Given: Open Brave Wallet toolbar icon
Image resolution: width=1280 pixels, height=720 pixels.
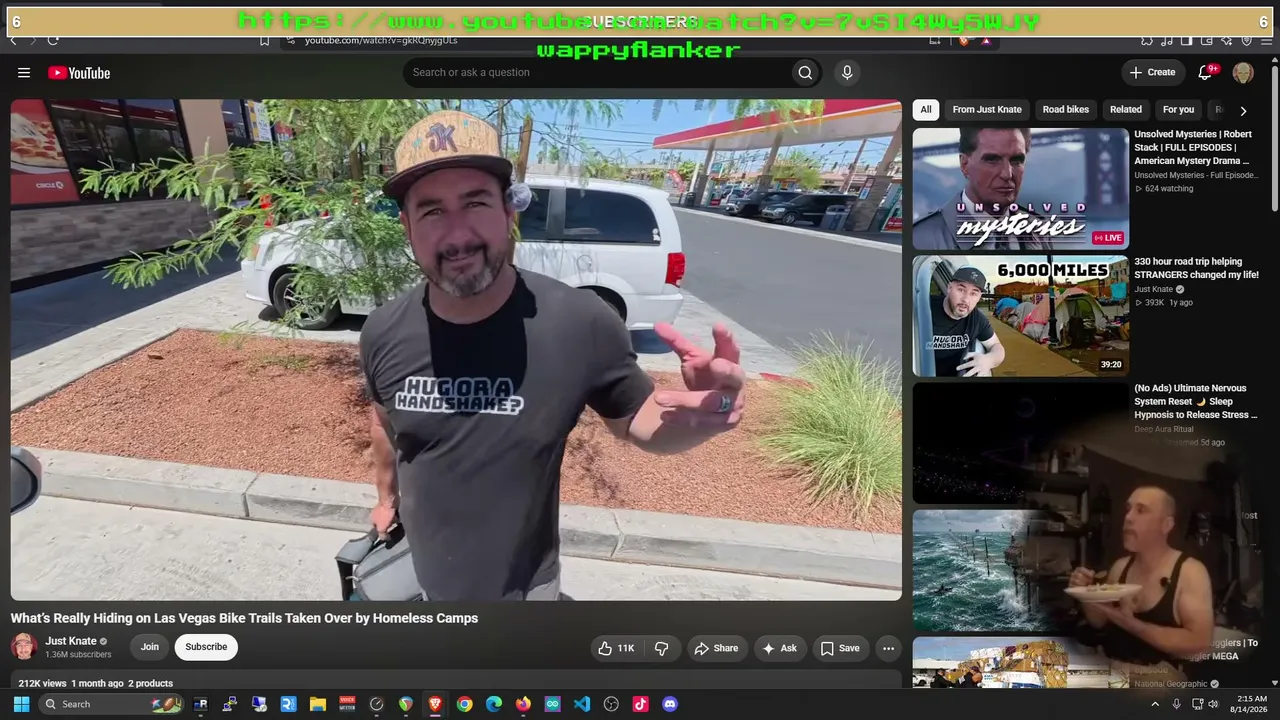Looking at the screenshot, I should (1206, 41).
